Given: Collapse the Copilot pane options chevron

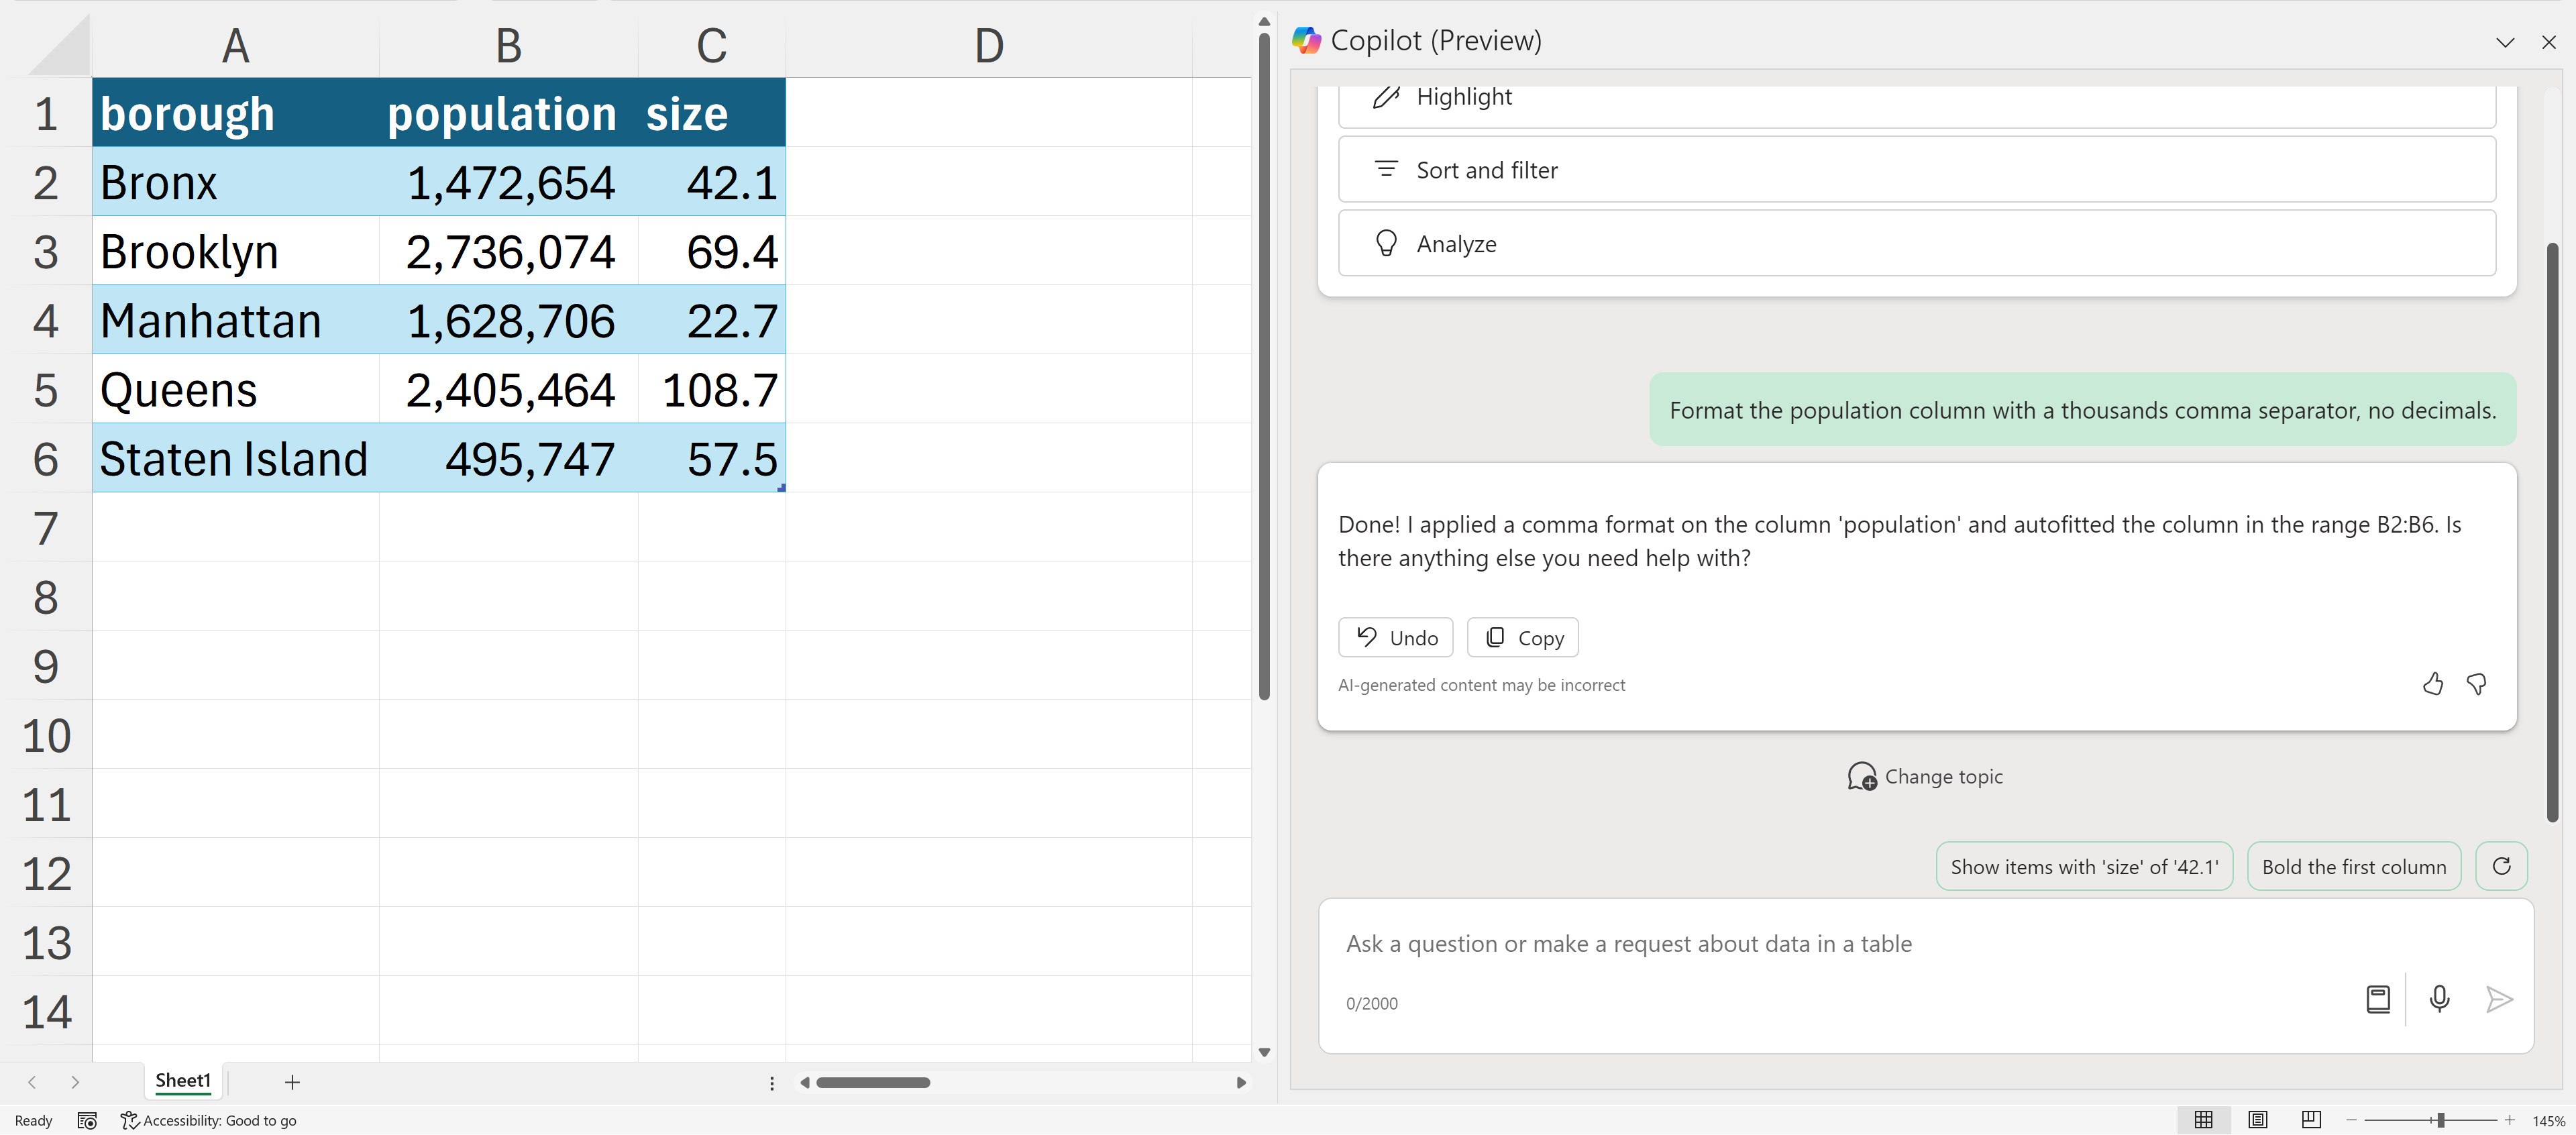Looking at the screenshot, I should tap(2504, 42).
